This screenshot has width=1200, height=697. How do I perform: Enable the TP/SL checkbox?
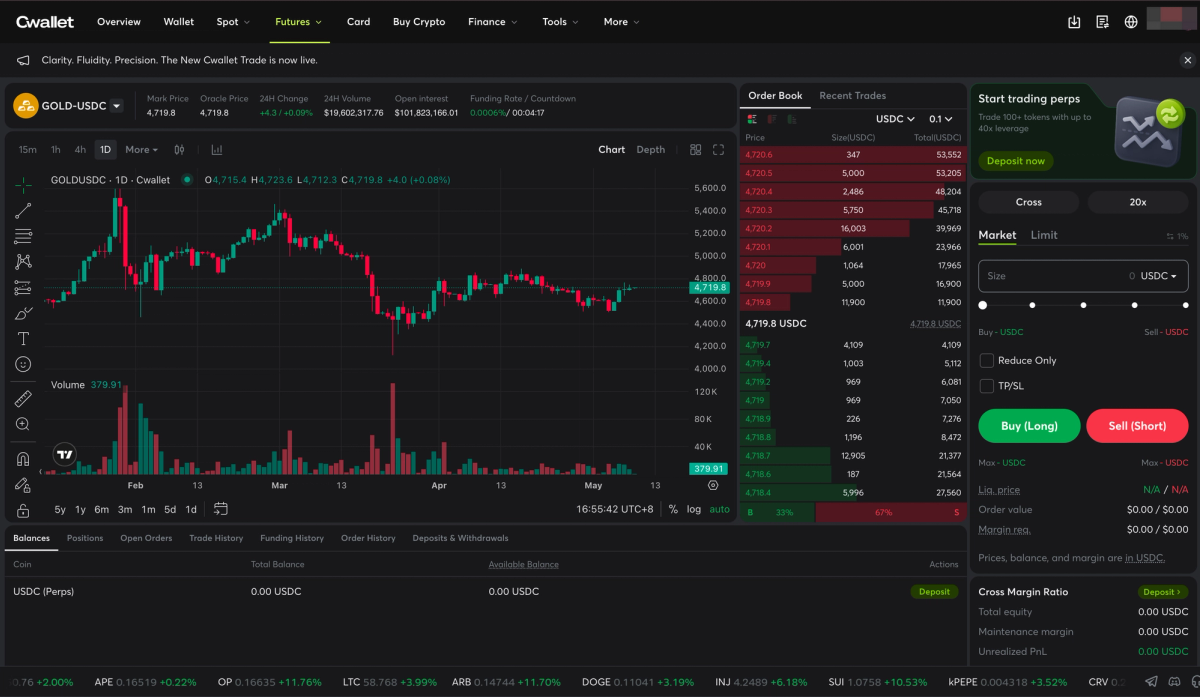987,386
